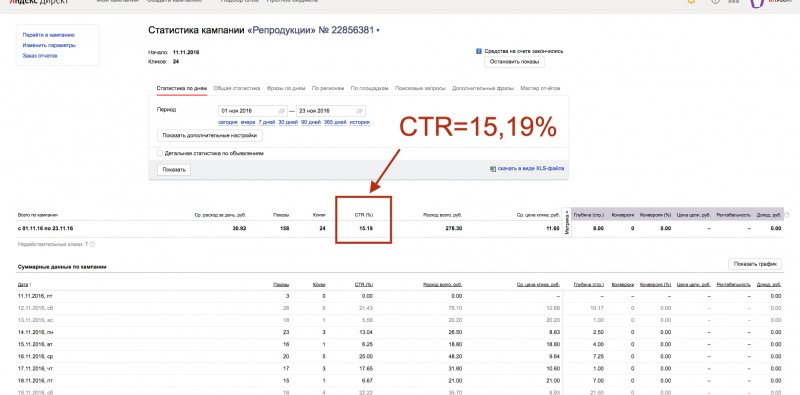This screenshot has height=395, width=800.
Task: Select the 'Статистика по дням' tab
Action: (182, 88)
